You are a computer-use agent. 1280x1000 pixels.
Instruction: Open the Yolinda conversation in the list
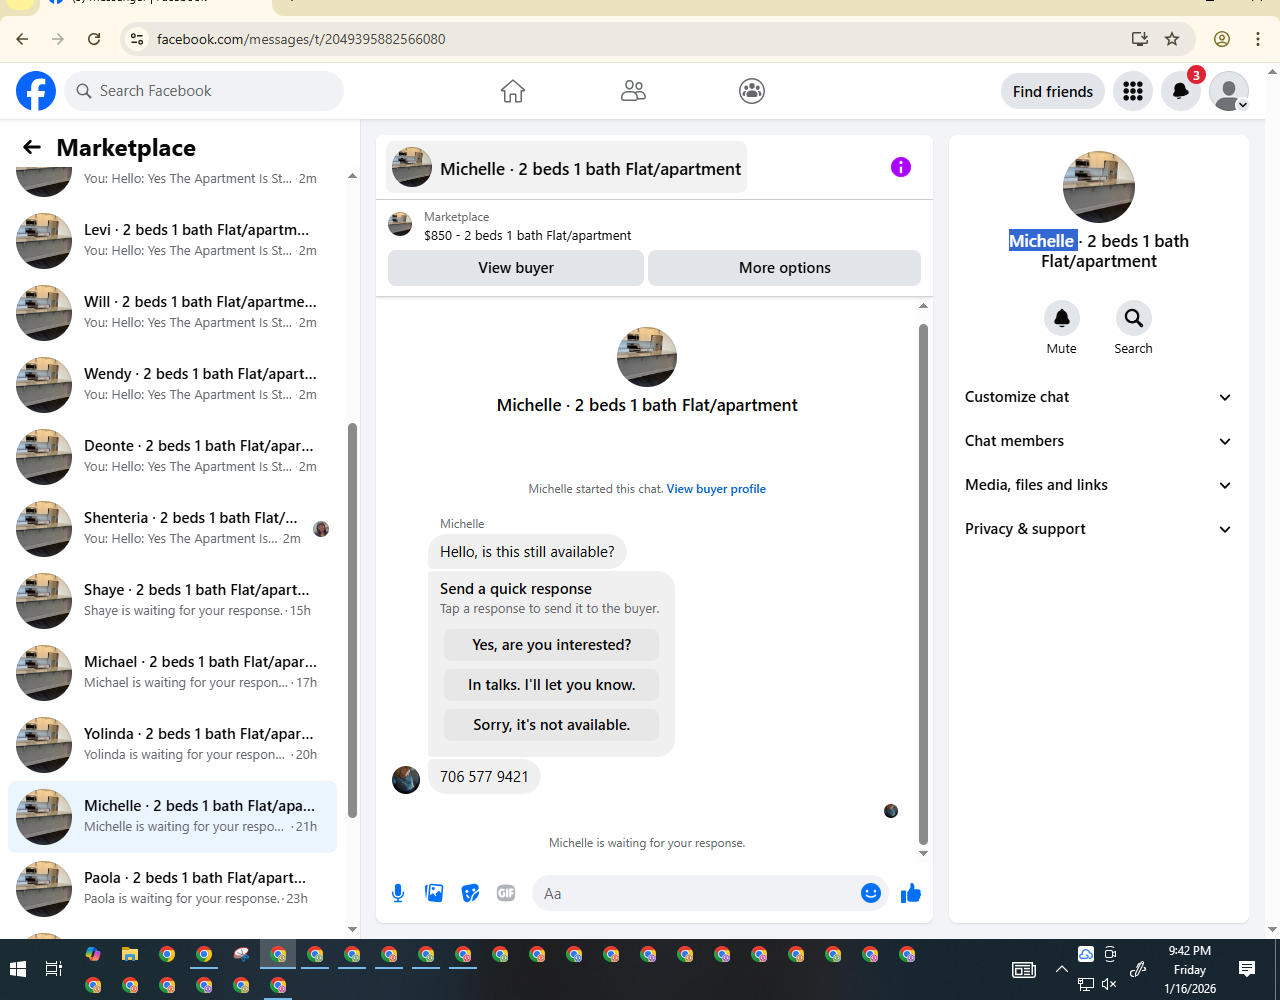(172, 744)
